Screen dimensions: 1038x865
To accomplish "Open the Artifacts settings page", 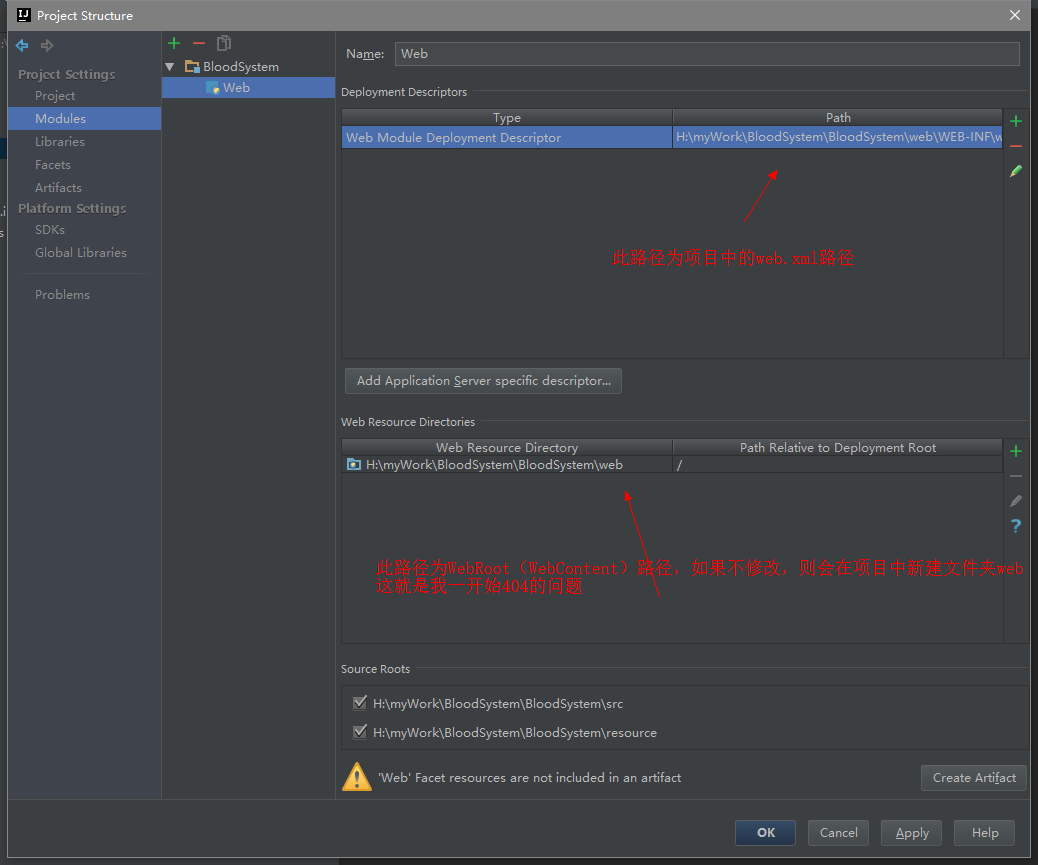I will (58, 188).
